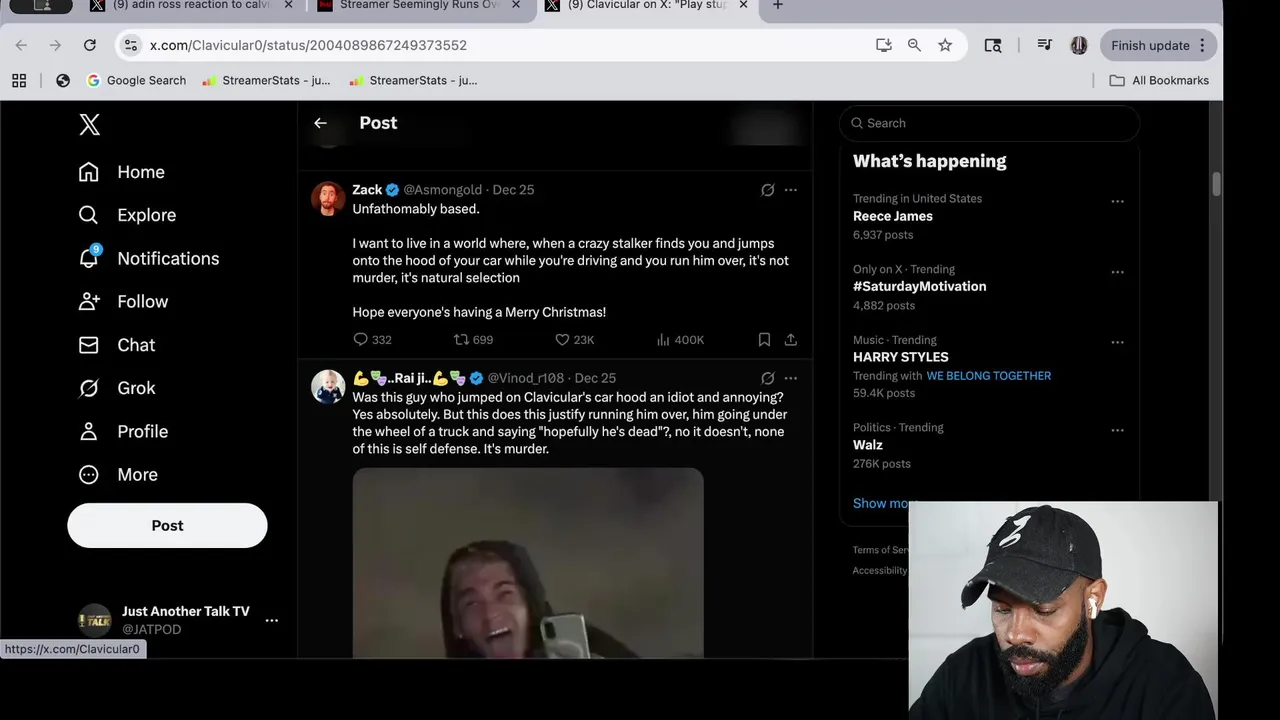Image resolution: width=1280 pixels, height=720 pixels.
Task: Open more options for HARRY STYLES trend
Action: [x=1117, y=343]
